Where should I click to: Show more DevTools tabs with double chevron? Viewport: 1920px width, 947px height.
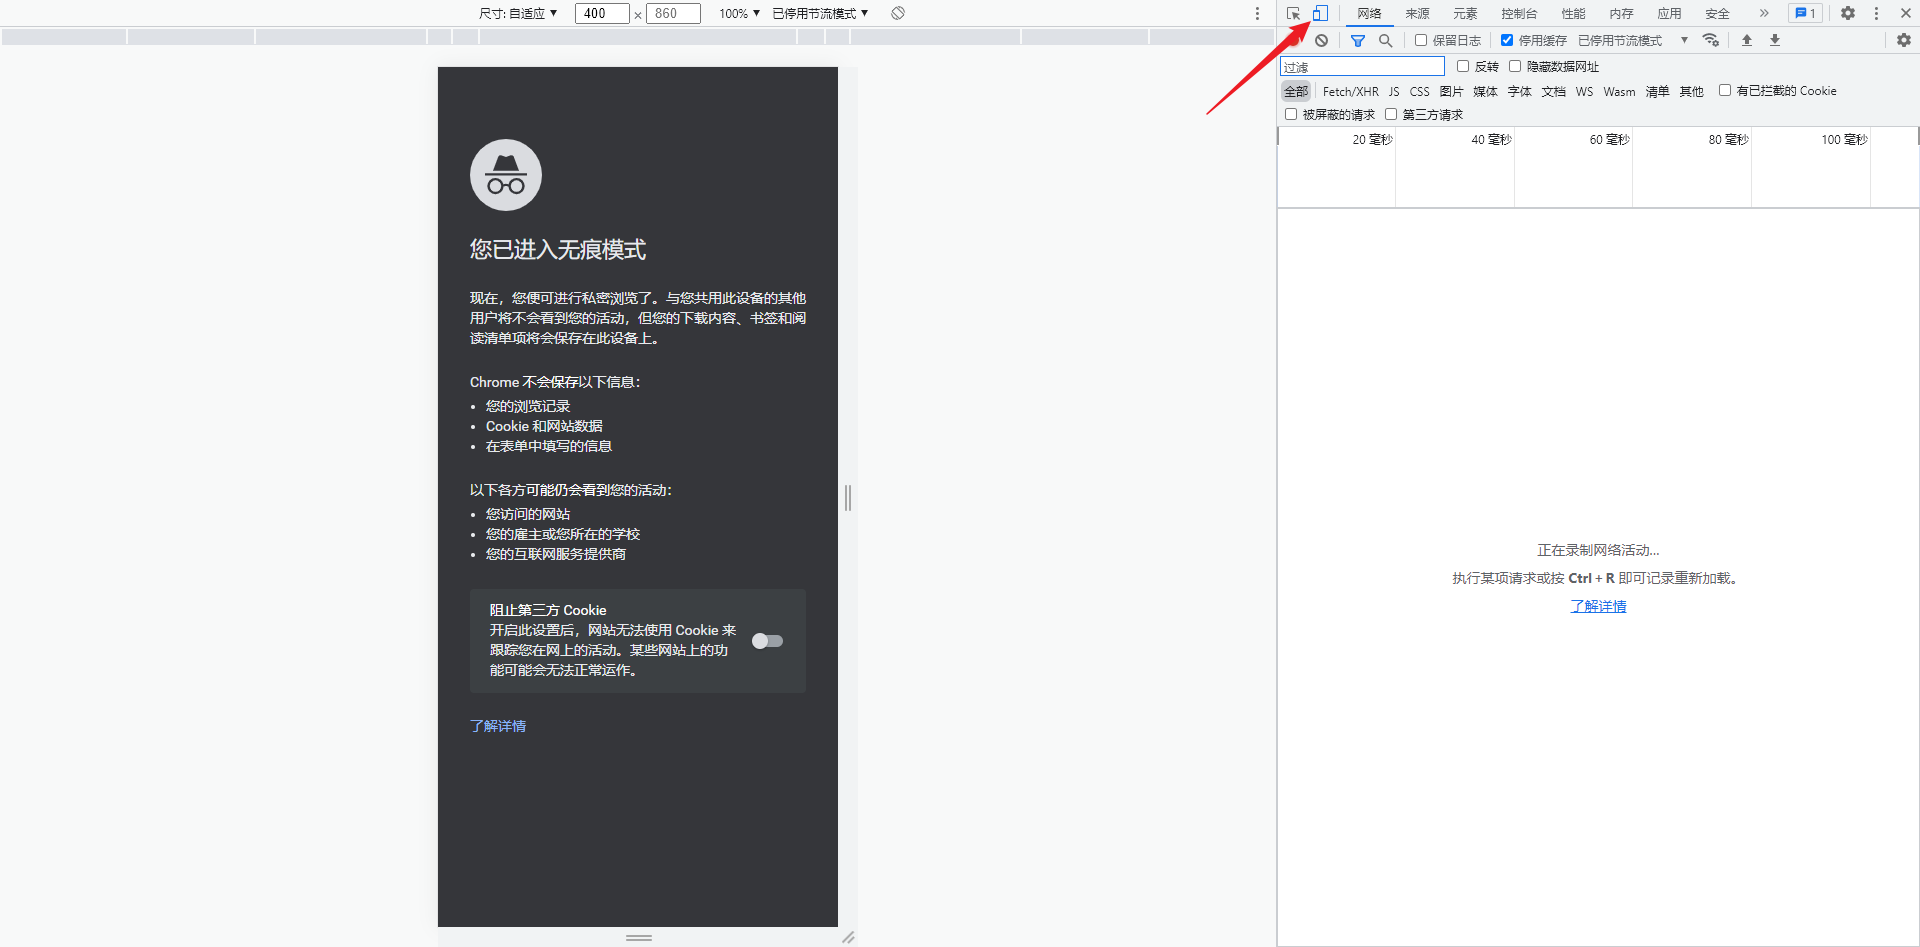[1764, 13]
